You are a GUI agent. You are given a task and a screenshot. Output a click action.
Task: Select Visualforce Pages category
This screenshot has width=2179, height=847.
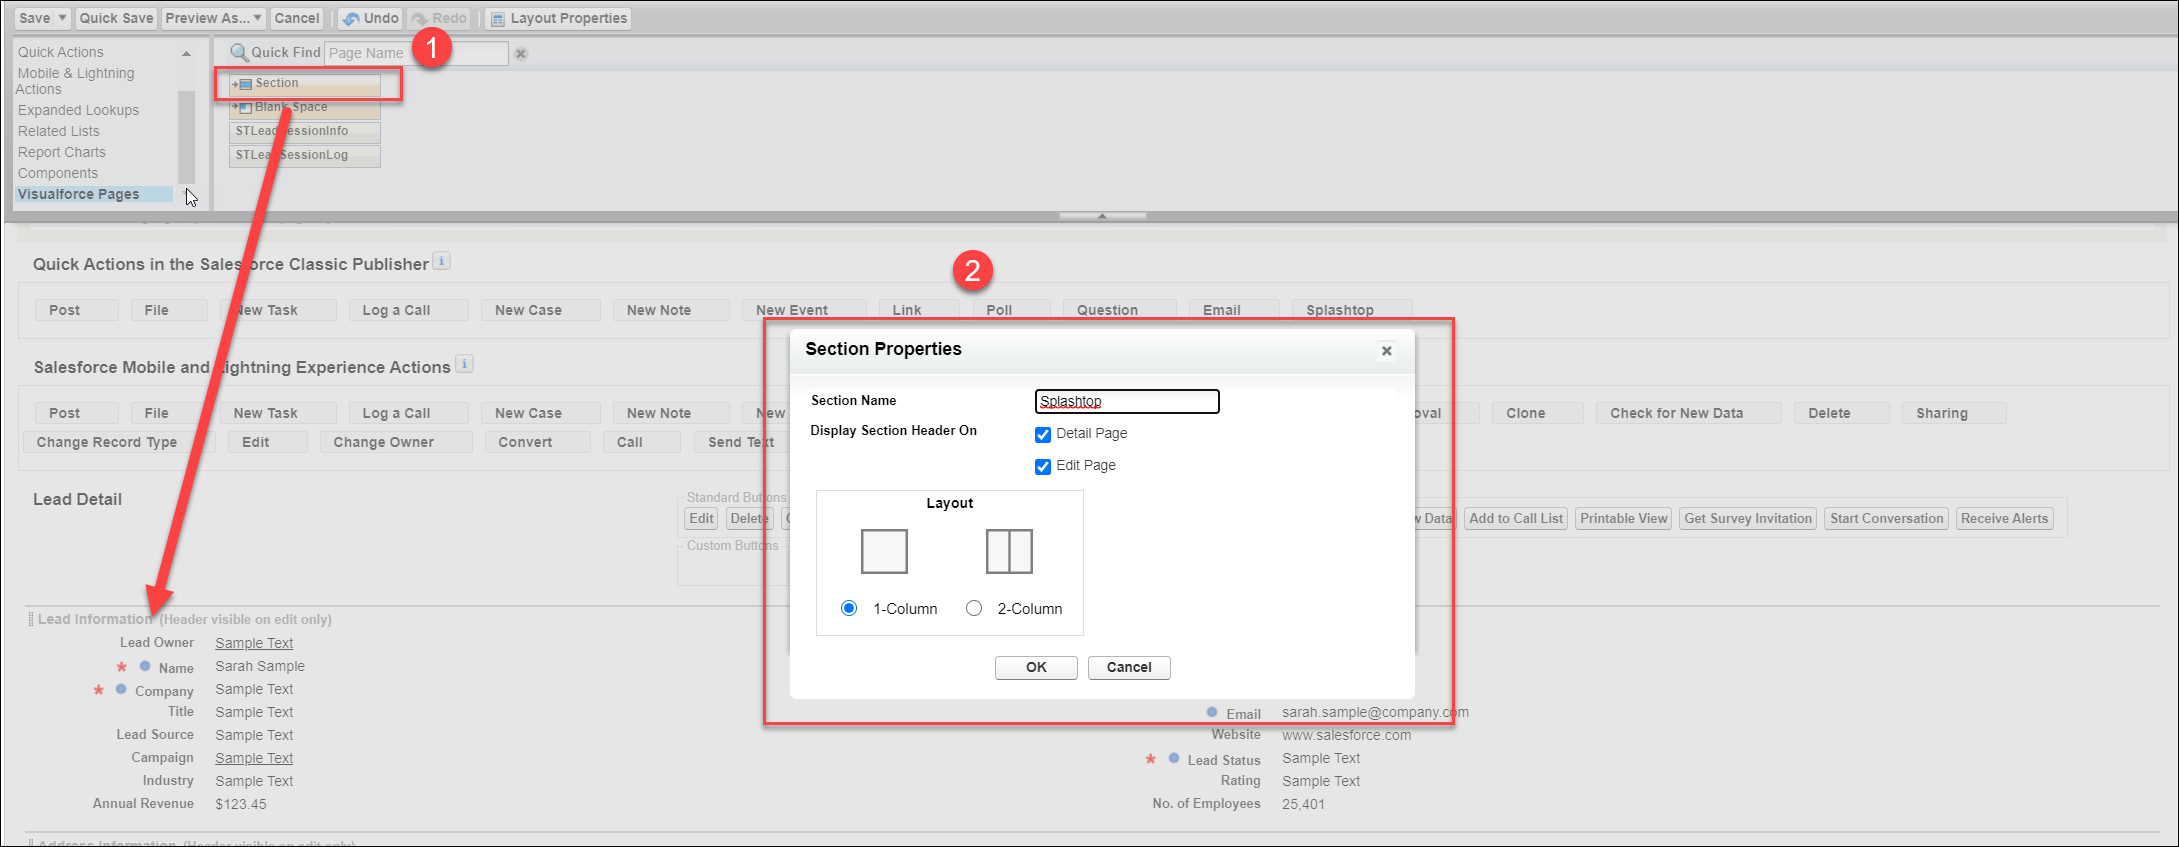pyautogui.click(x=79, y=194)
